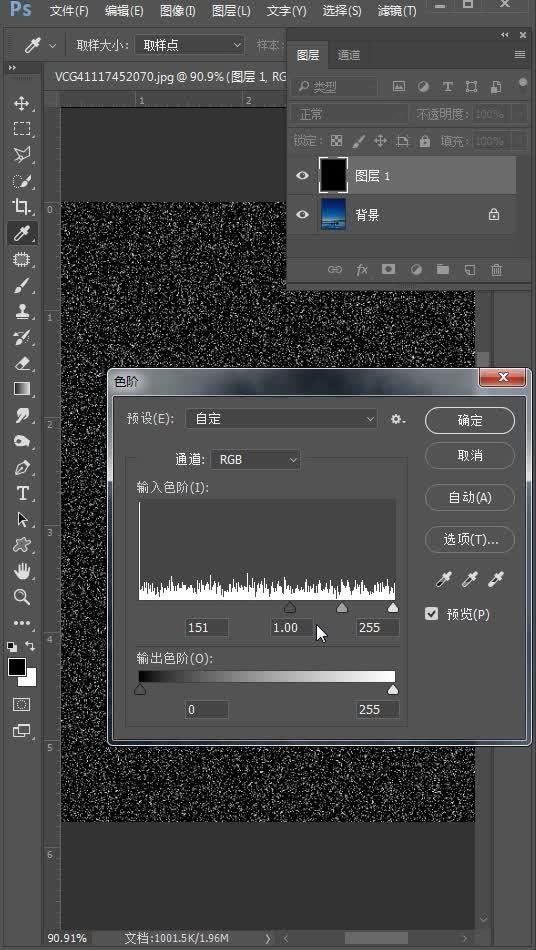Open the 预设 preset dropdown
The height and width of the screenshot is (950, 536).
282,419
